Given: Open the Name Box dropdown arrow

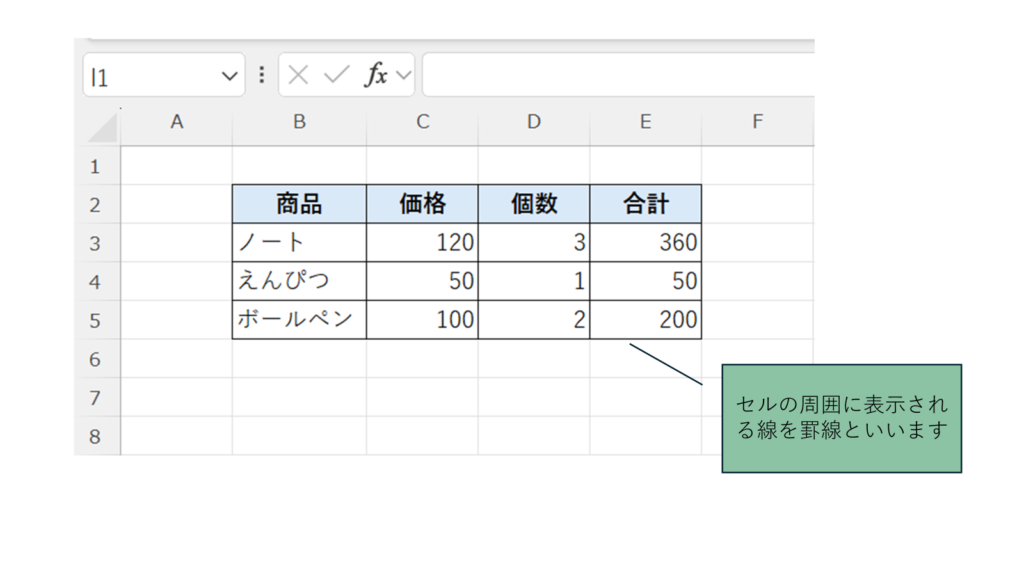Looking at the screenshot, I should click(229, 76).
